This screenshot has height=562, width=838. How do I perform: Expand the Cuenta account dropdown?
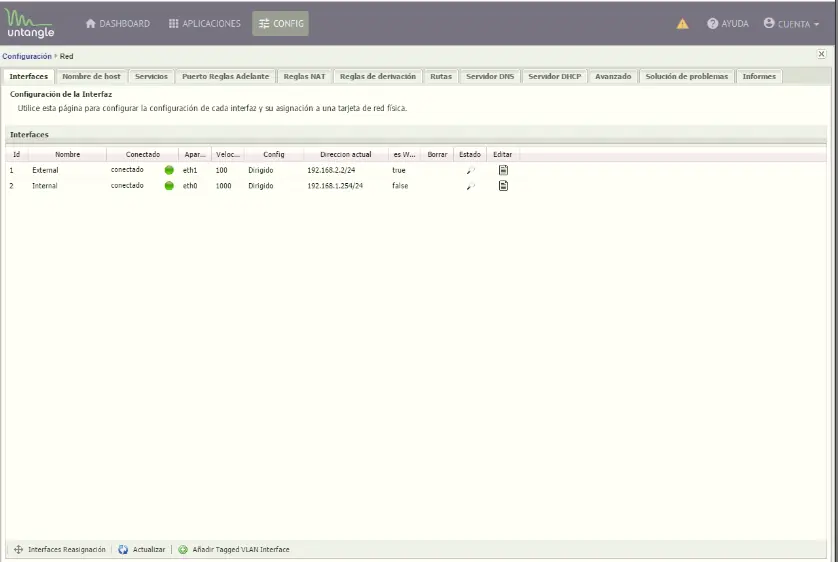click(x=792, y=24)
